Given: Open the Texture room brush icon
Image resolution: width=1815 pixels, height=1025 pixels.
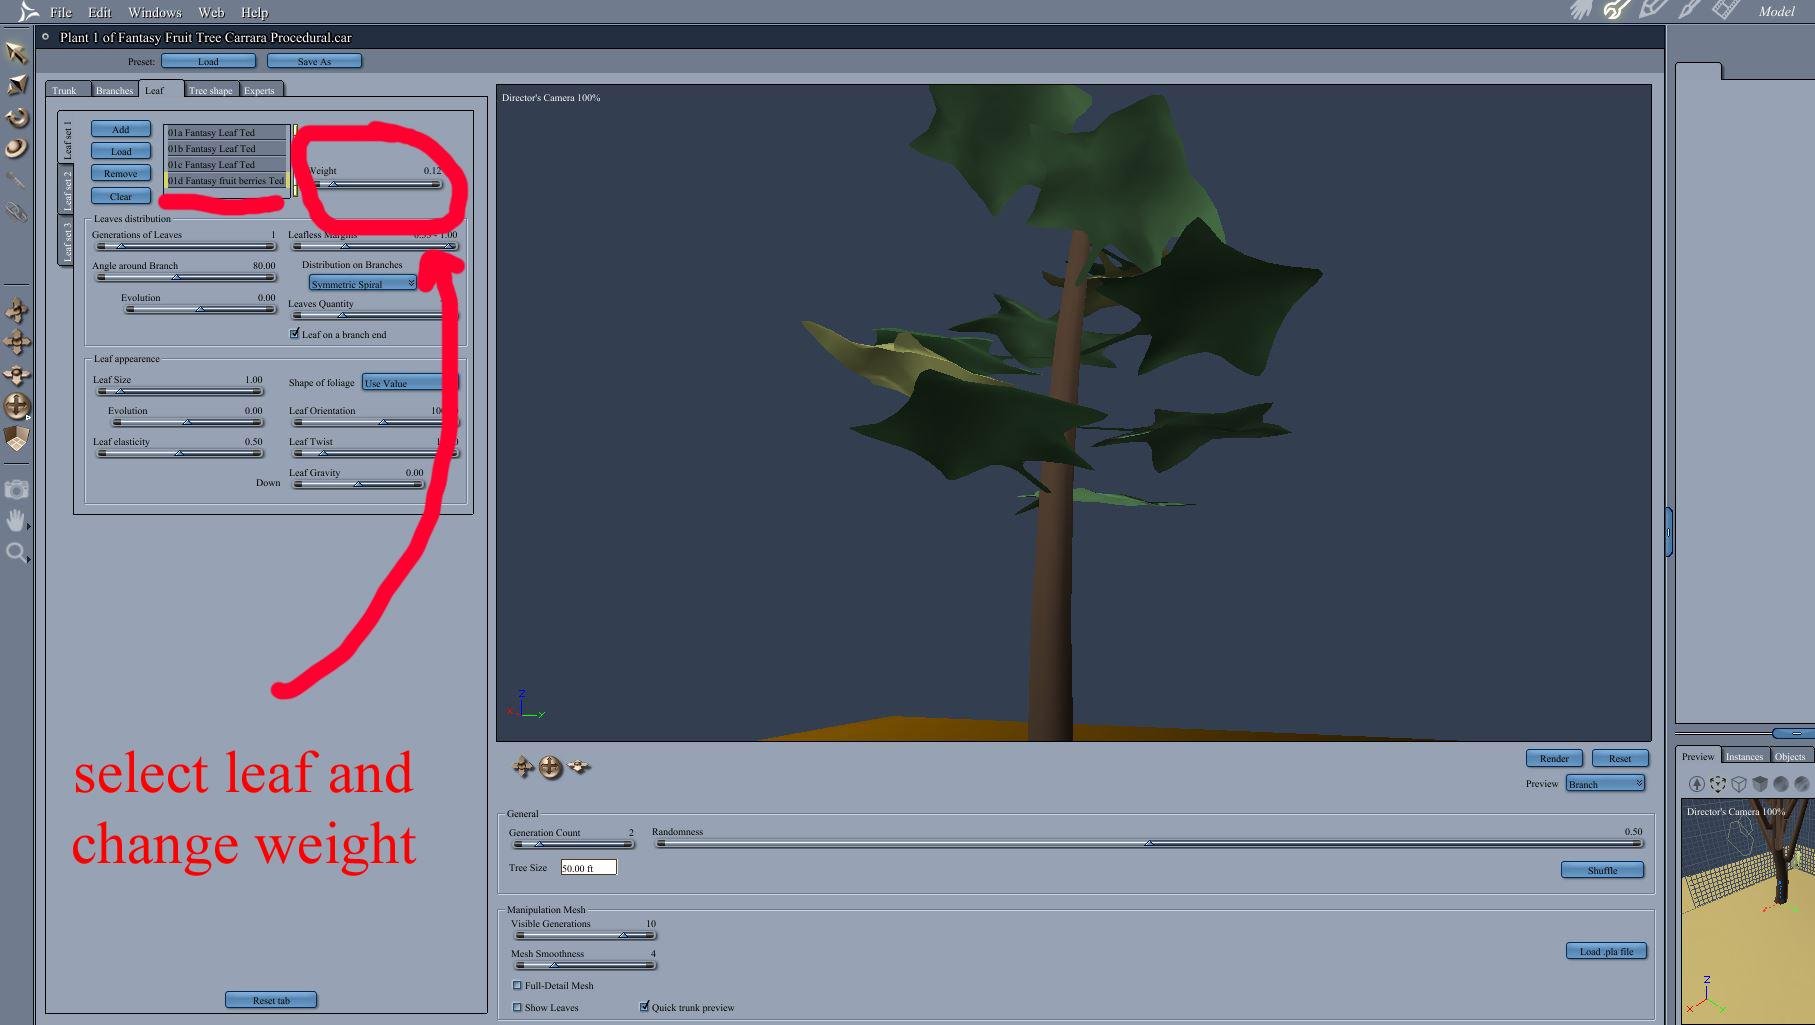Looking at the screenshot, I should point(1689,11).
